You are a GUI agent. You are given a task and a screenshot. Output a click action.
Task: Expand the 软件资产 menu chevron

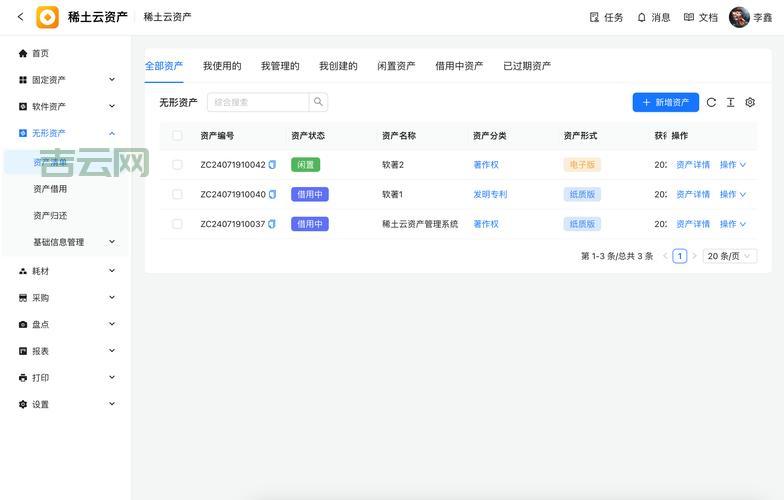coord(112,106)
